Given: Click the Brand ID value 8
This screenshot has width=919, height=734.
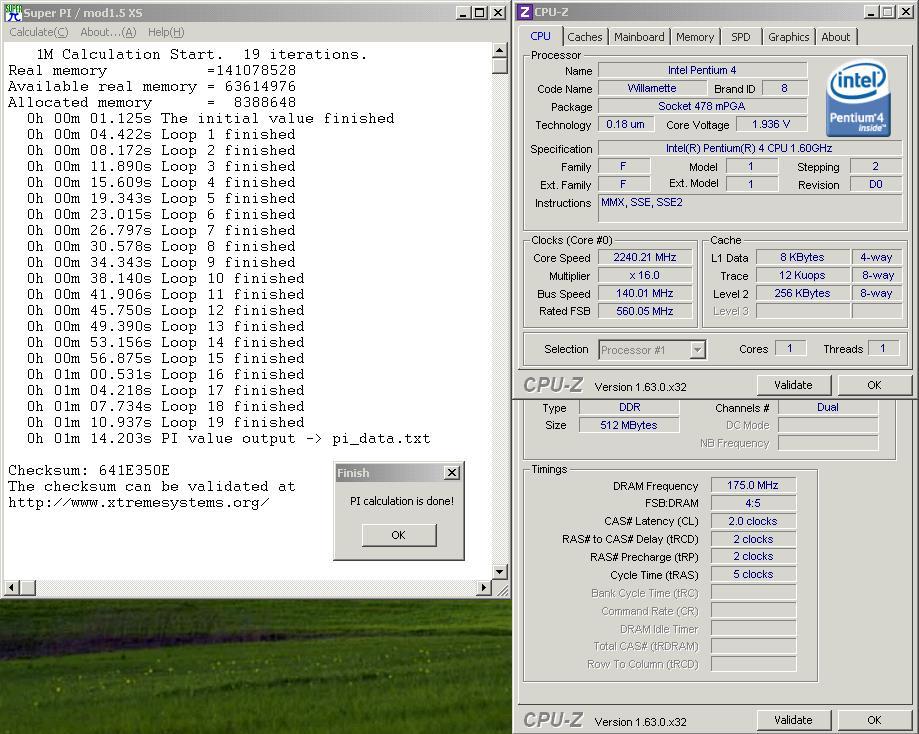Looking at the screenshot, I should [x=784, y=89].
